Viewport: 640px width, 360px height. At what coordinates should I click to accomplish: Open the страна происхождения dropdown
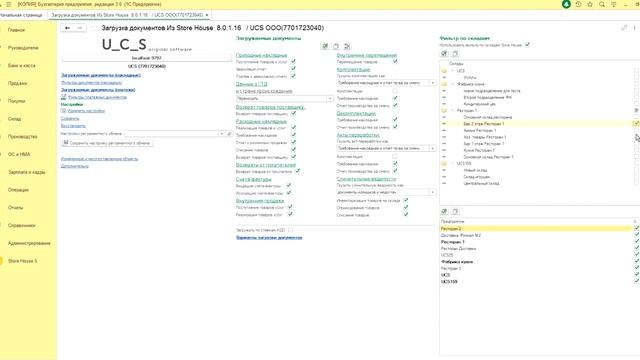[x=330, y=98]
